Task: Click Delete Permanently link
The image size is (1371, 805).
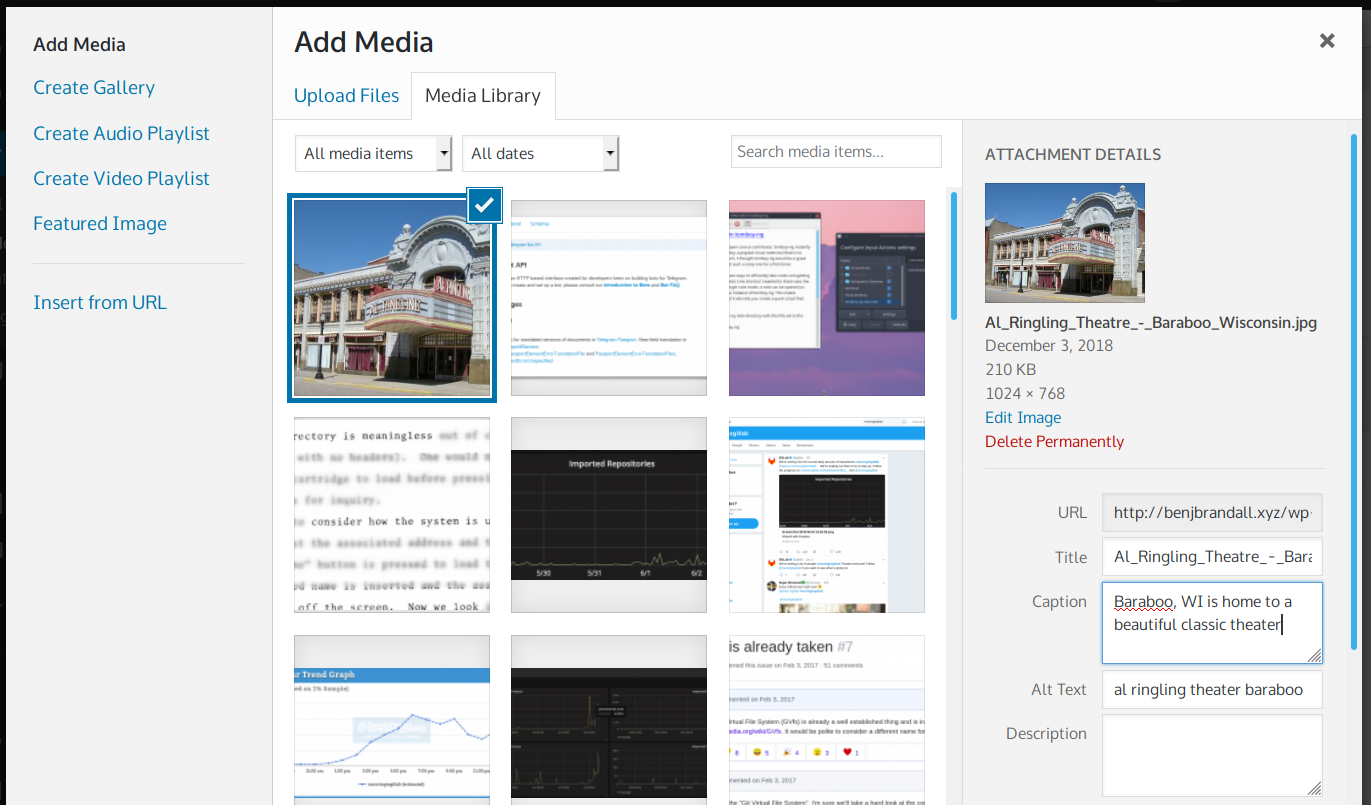Action: click(x=1054, y=441)
